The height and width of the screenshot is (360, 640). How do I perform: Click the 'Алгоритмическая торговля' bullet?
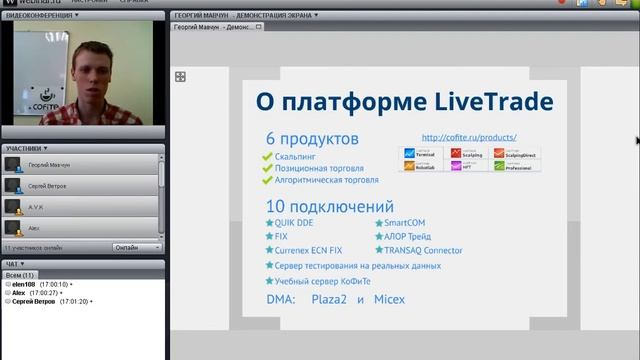coord(327,180)
